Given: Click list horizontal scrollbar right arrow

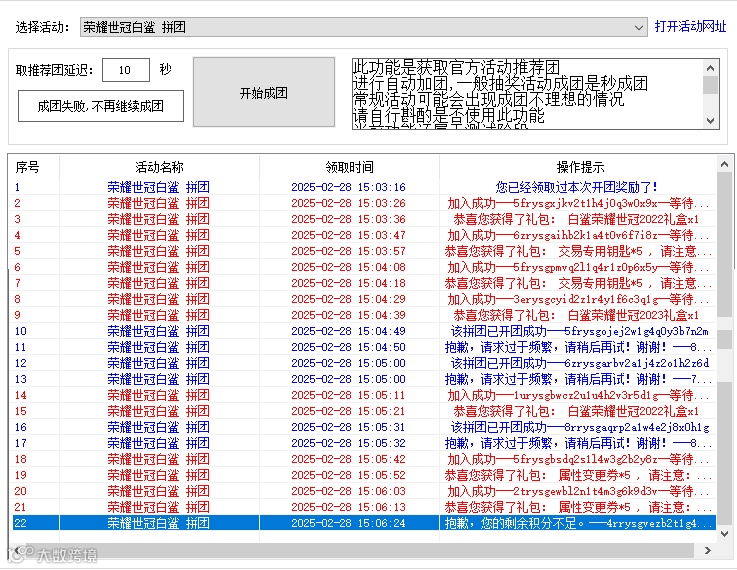Looking at the screenshot, I should [x=707, y=550].
